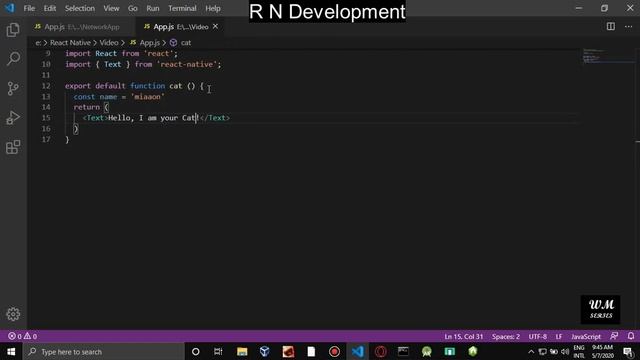This screenshot has width=640, height=360.
Task: Open the Extensions view
Action: click(x=13, y=147)
